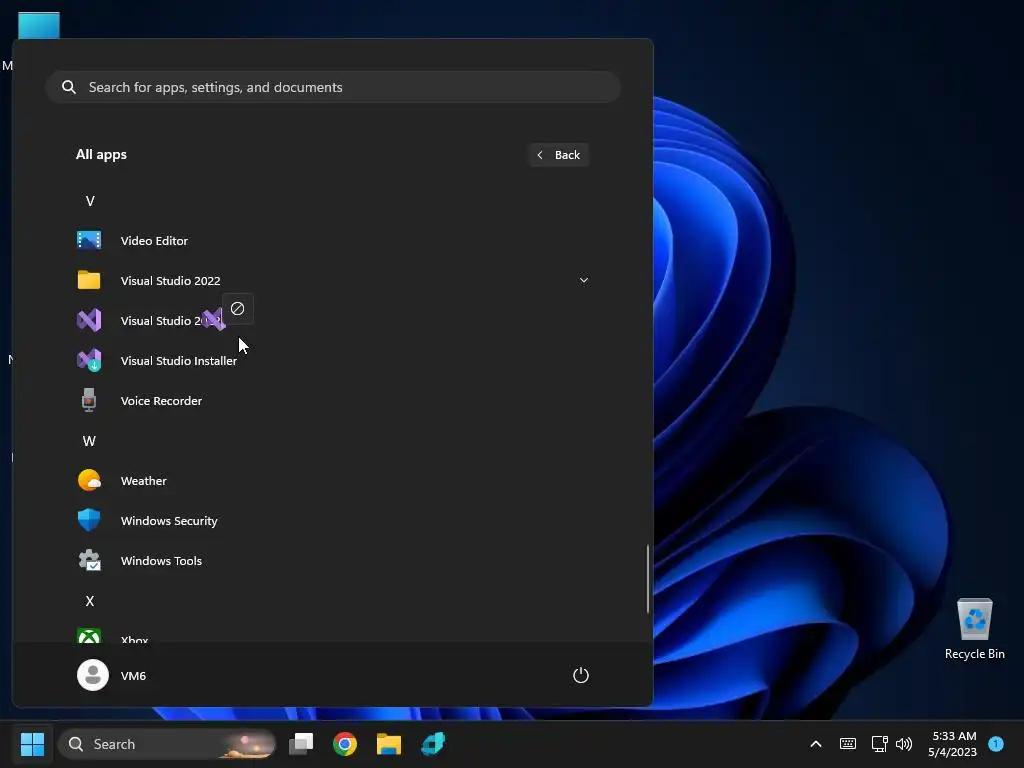The width and height of the screenshot is (1024, 768).
Task: Launch Google Chrome from taskbar
Action: [345, 744]
